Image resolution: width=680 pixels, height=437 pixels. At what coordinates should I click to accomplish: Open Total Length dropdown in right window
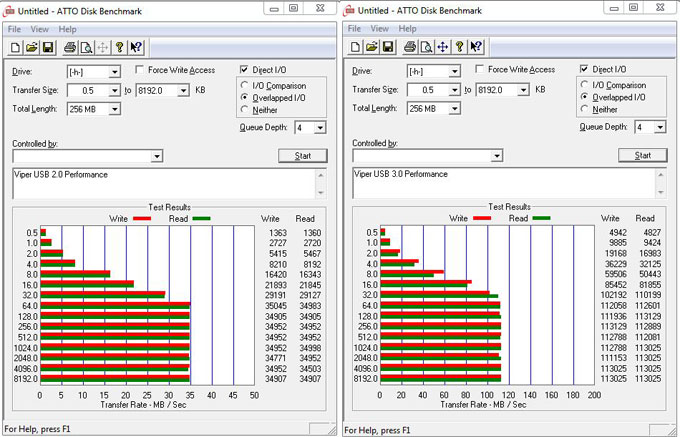(454, 109)
